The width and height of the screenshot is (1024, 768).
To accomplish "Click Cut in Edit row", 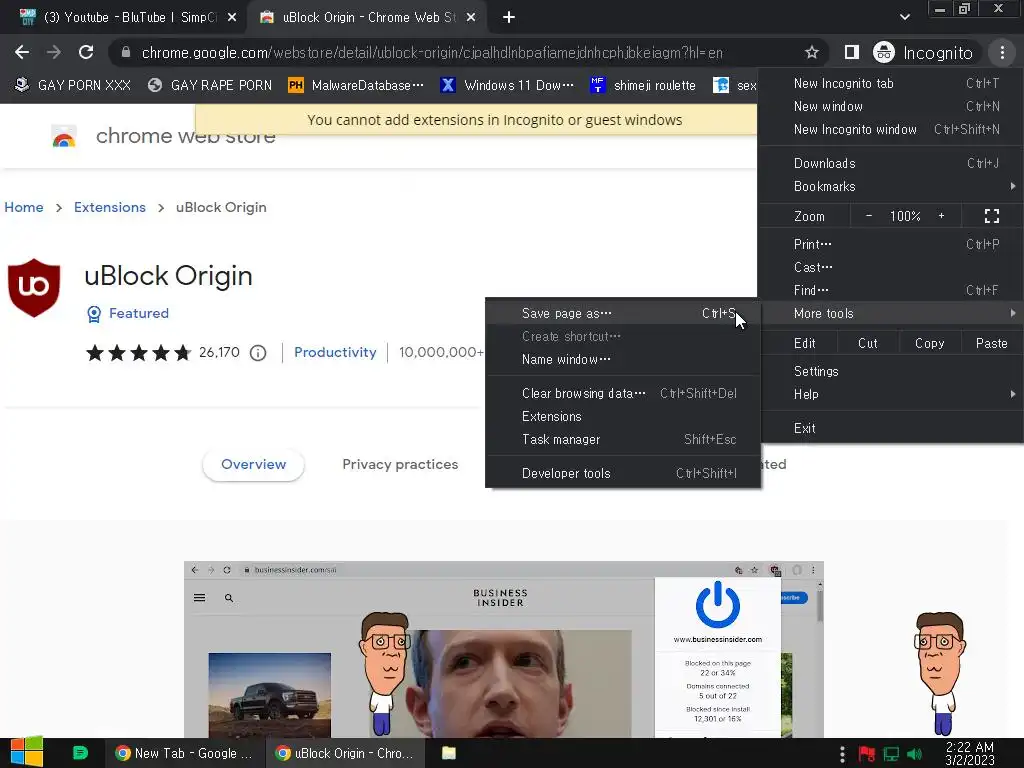I will click(868, 343).
